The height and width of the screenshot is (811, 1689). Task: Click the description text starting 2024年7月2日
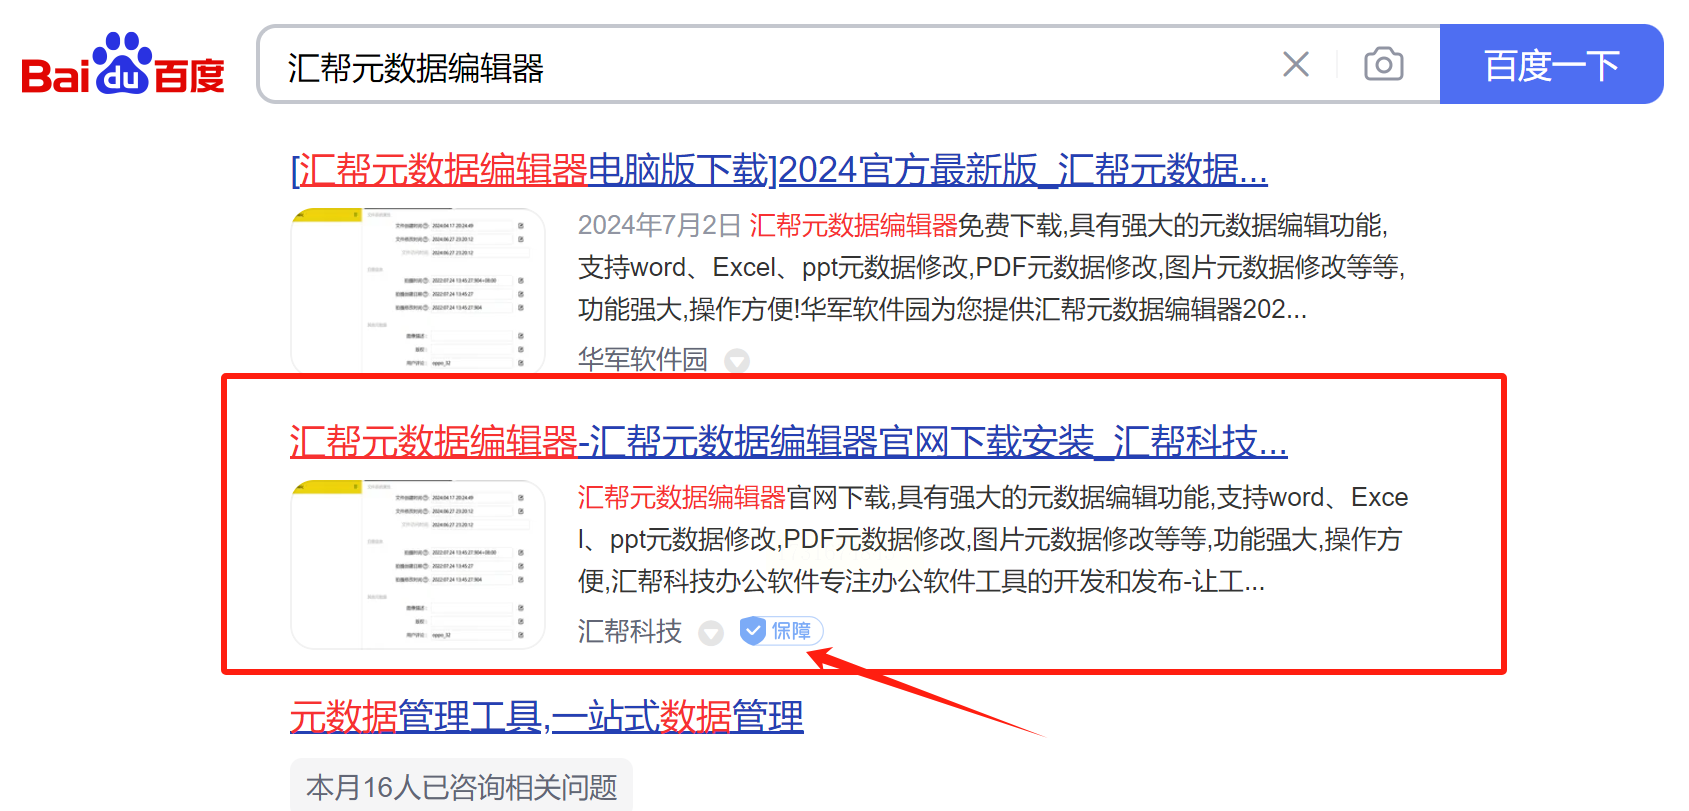992,267
